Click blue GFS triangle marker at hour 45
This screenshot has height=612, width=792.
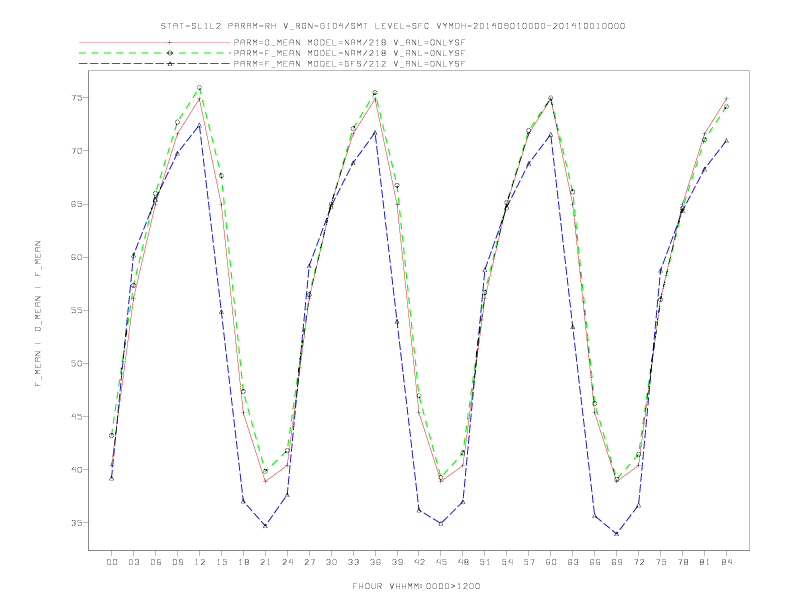pos(441,524)
